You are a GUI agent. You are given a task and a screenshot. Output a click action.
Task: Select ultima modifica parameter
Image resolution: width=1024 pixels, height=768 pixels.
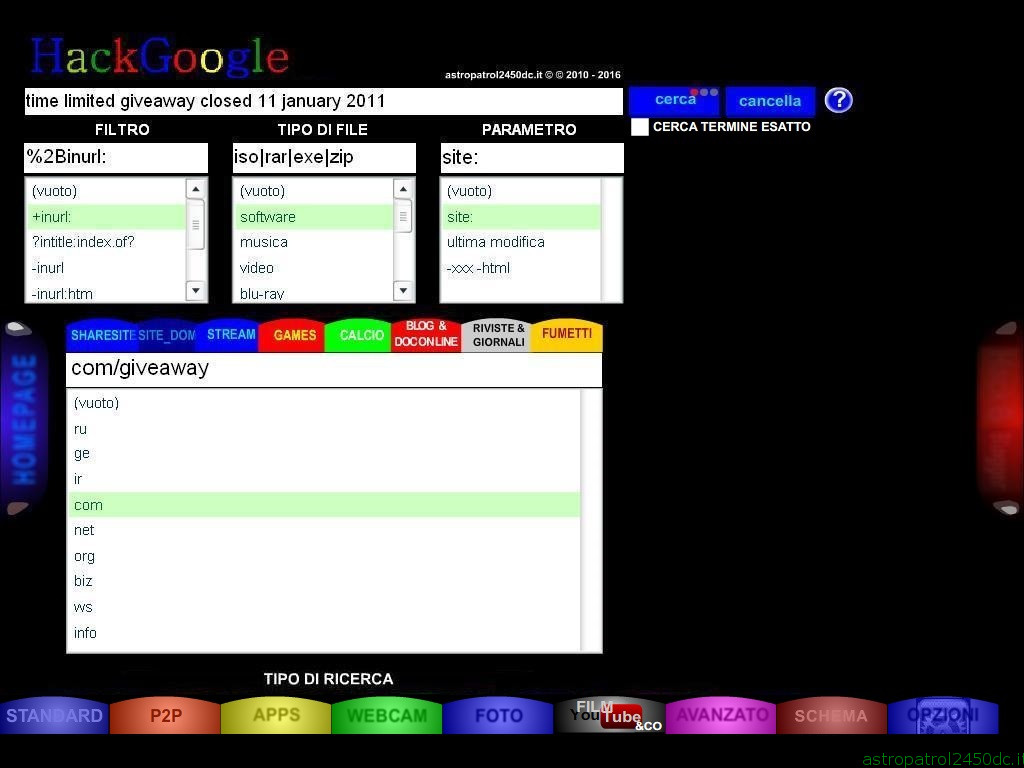coord(521,242)
